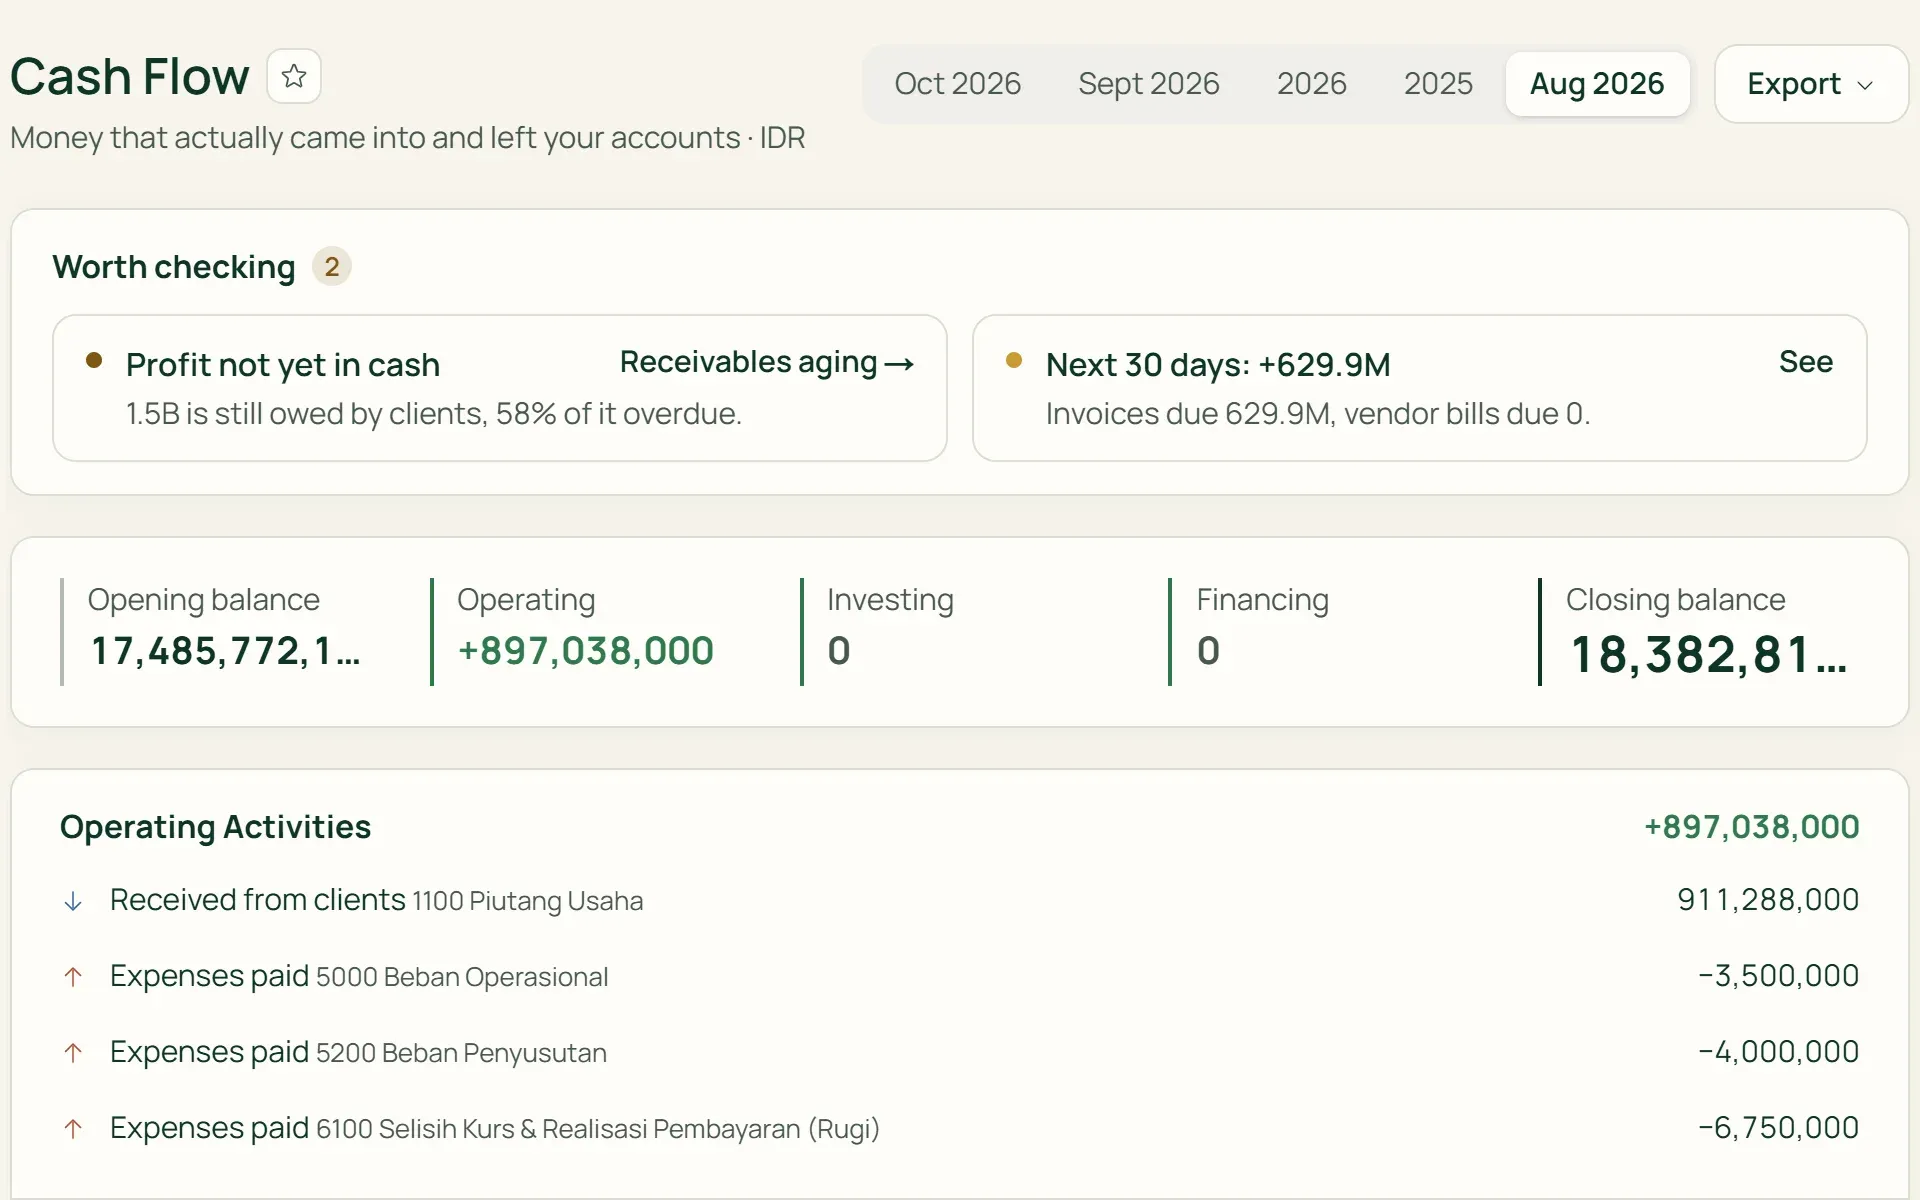
Task: Switch to the Oct 2026 period tab
Action: click(x=957, y=84)
